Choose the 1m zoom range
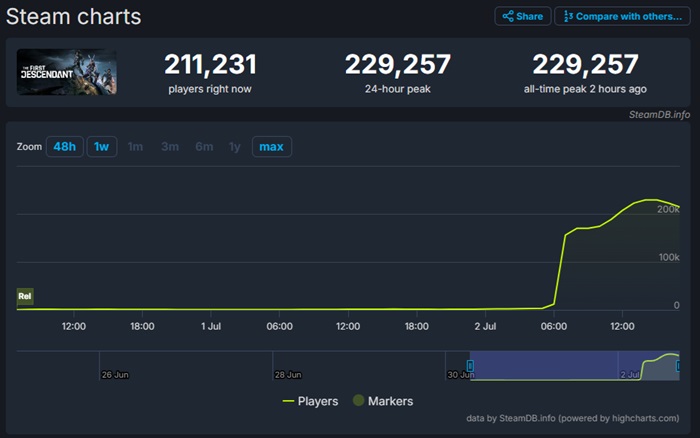The height and width of the screenshot is (438, 700). tap(135, 146)
